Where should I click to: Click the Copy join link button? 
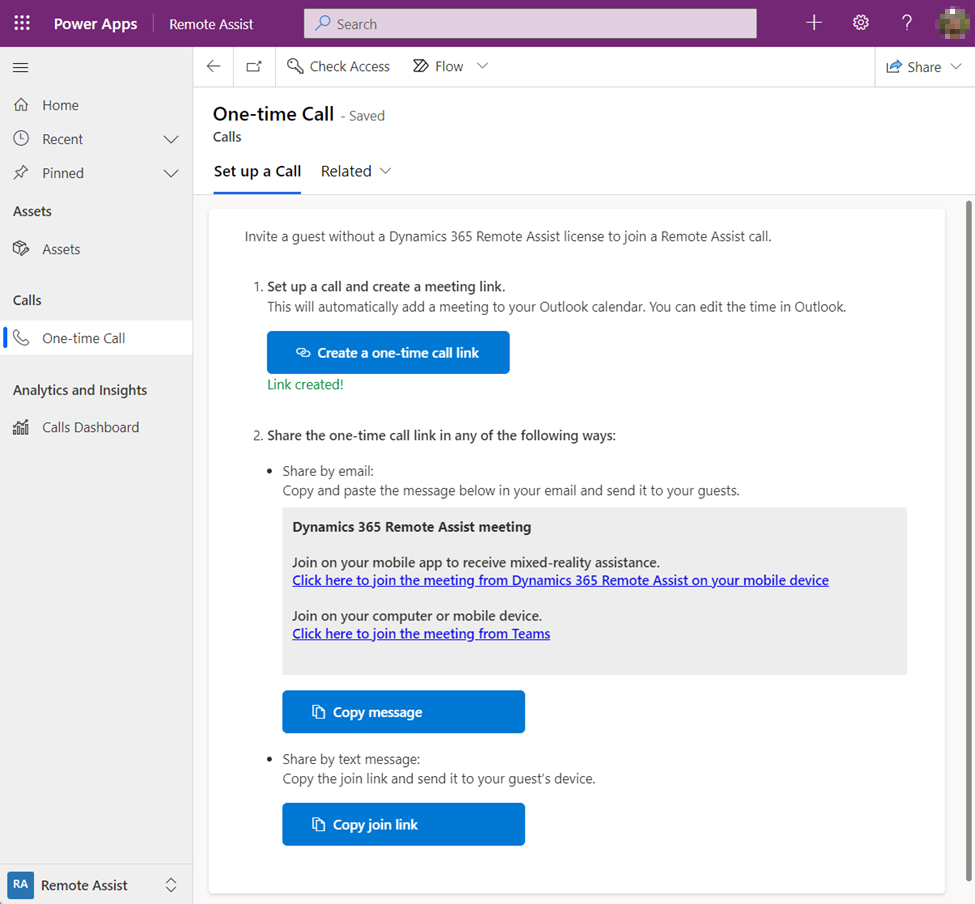404,824
